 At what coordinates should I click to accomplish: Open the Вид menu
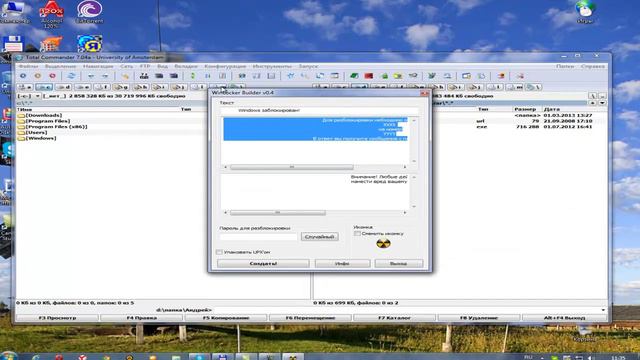pyautogui.click(x=162, y=66)
